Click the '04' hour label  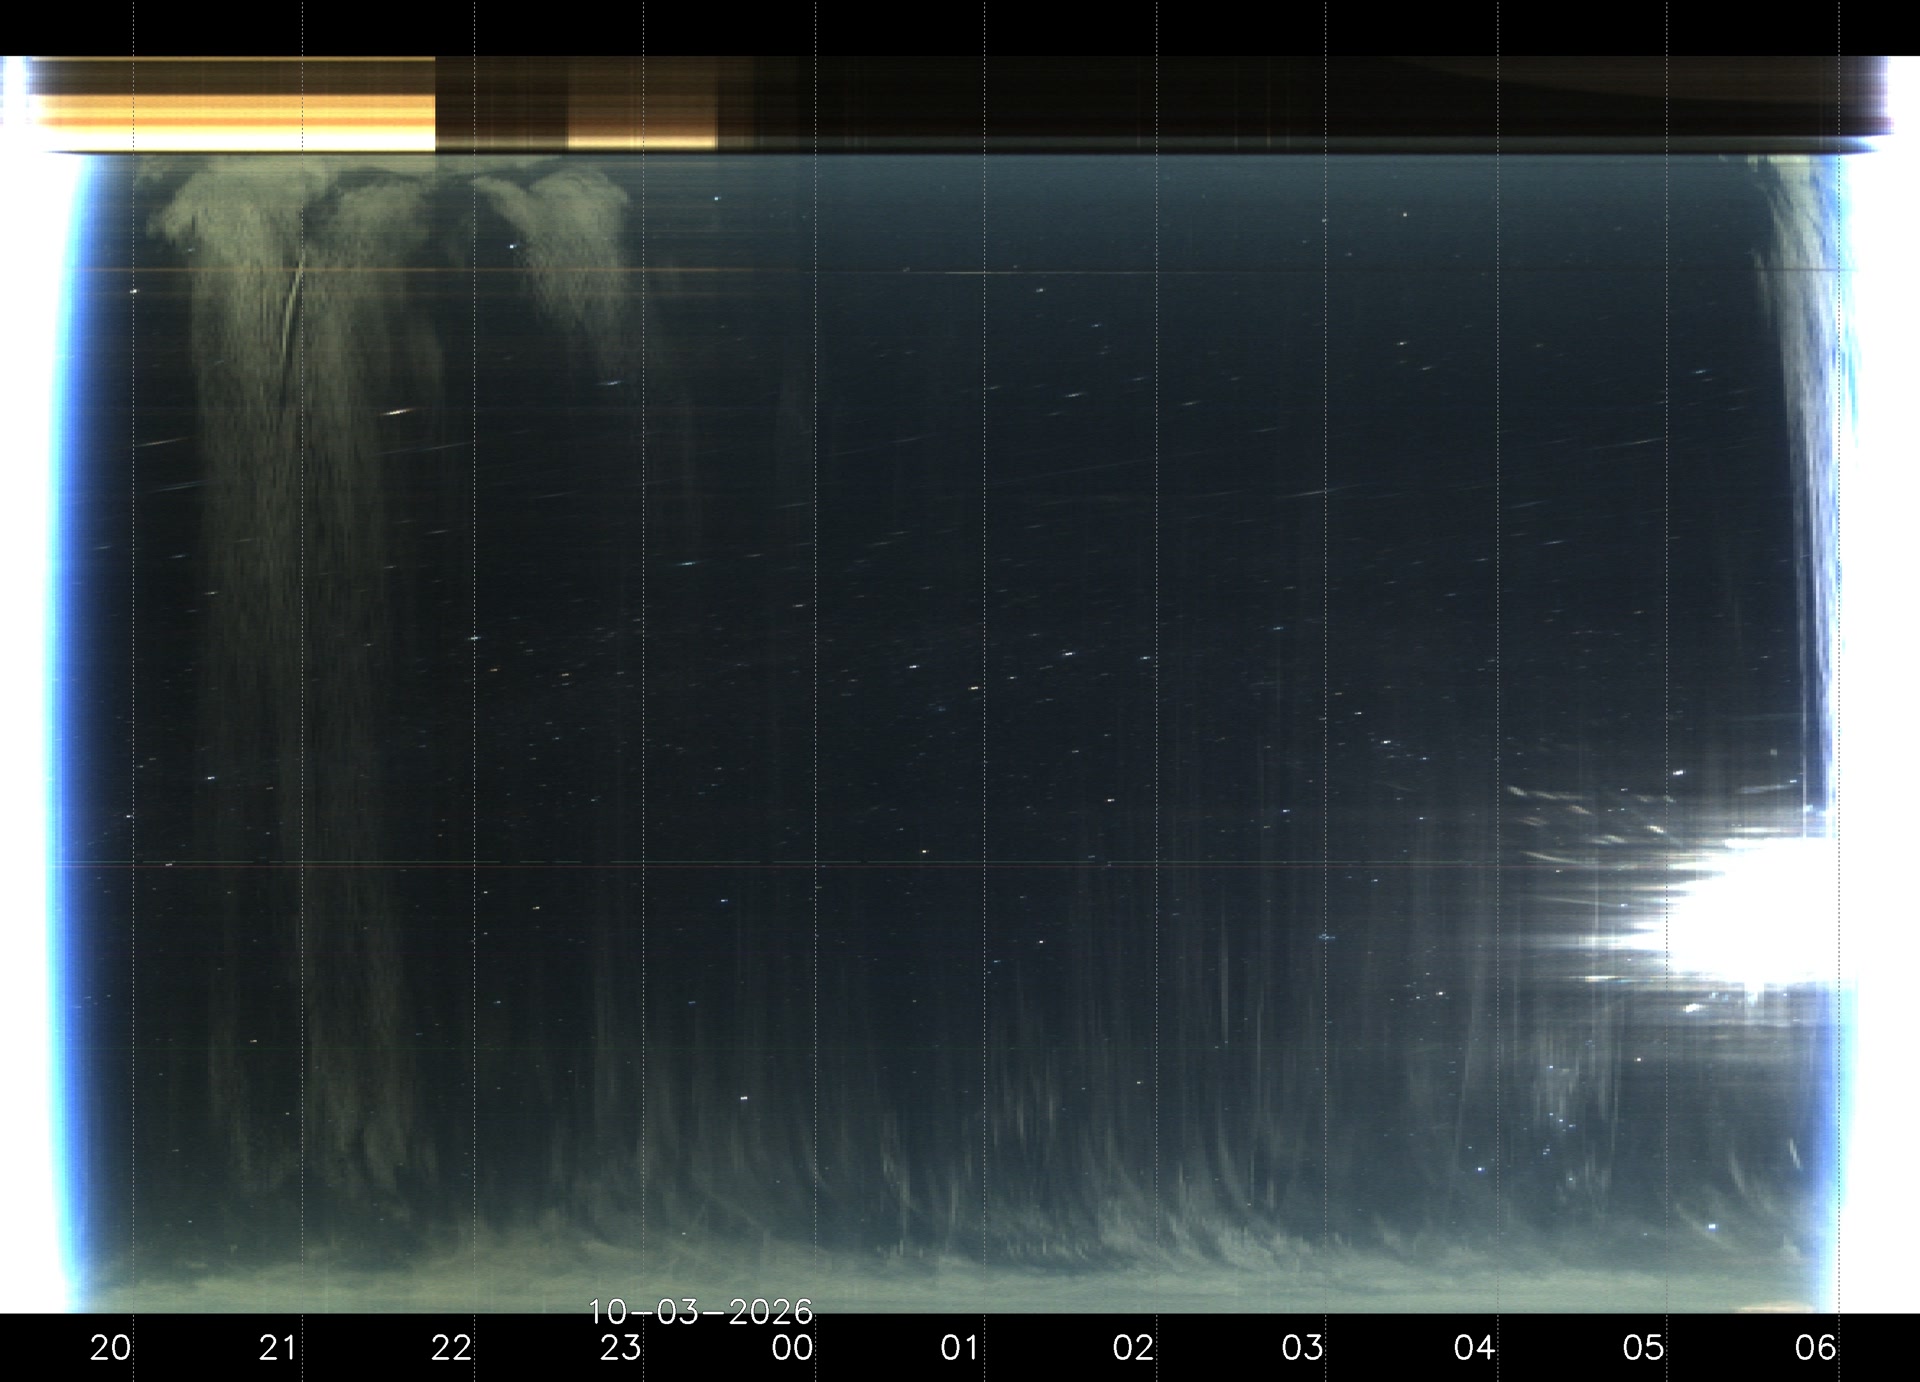[1474, 1348]
